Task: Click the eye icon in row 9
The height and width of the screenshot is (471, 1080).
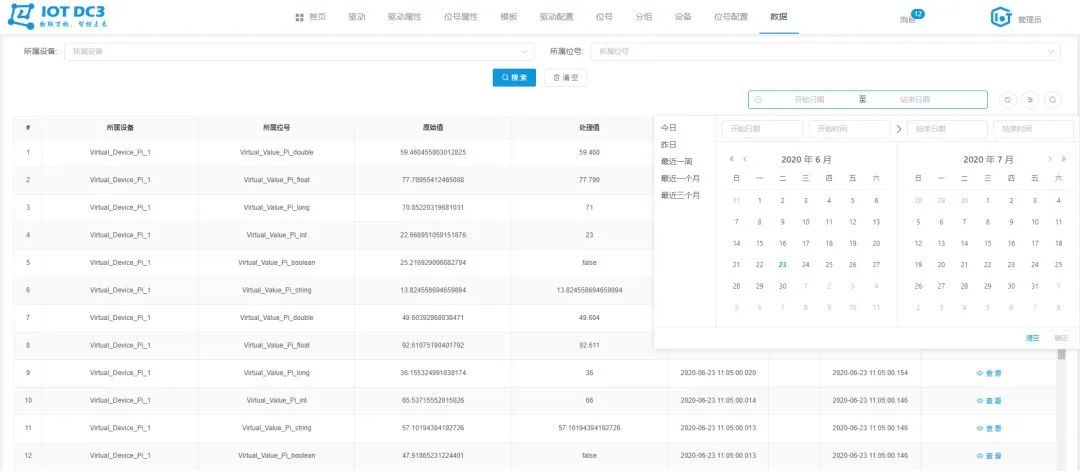Action: click(979, 373)
